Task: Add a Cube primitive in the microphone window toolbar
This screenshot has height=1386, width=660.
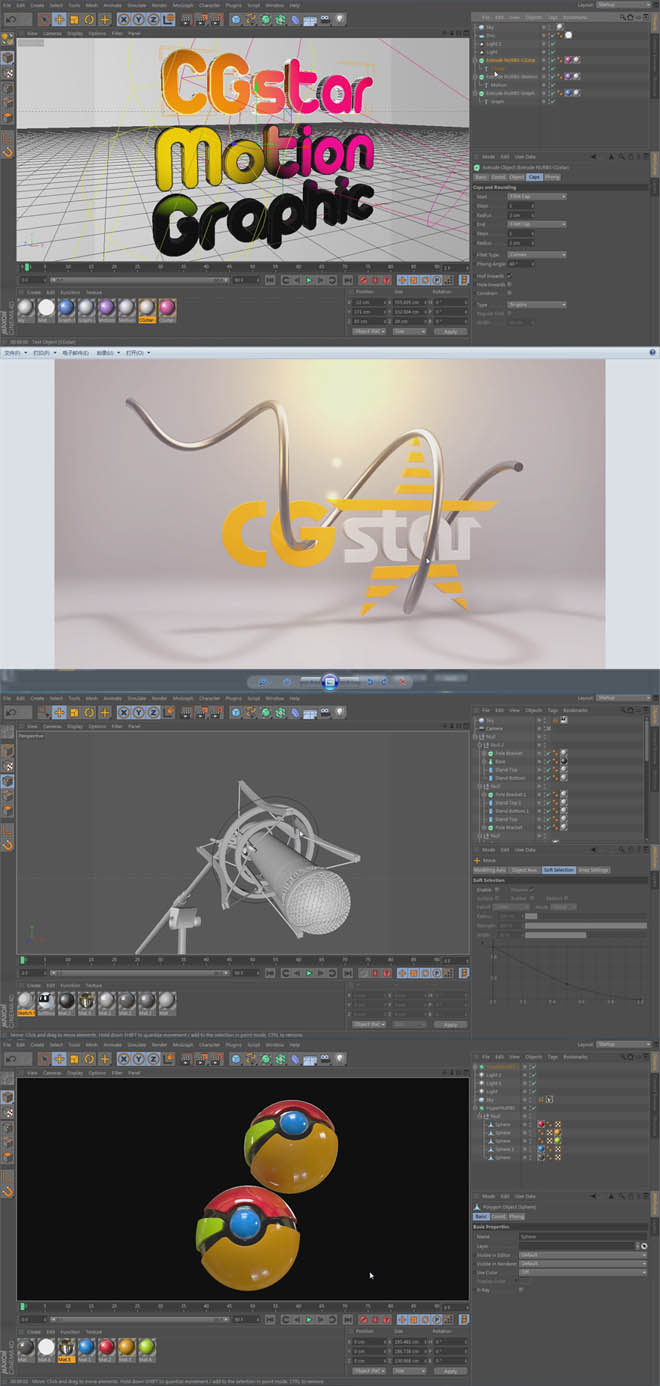Action: pos(236,712)
